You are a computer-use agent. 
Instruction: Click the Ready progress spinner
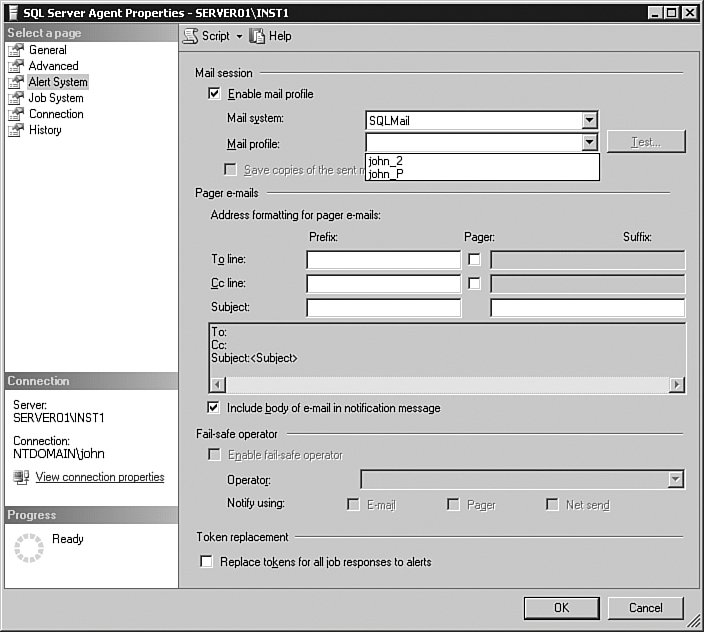[x=29, y=548]
